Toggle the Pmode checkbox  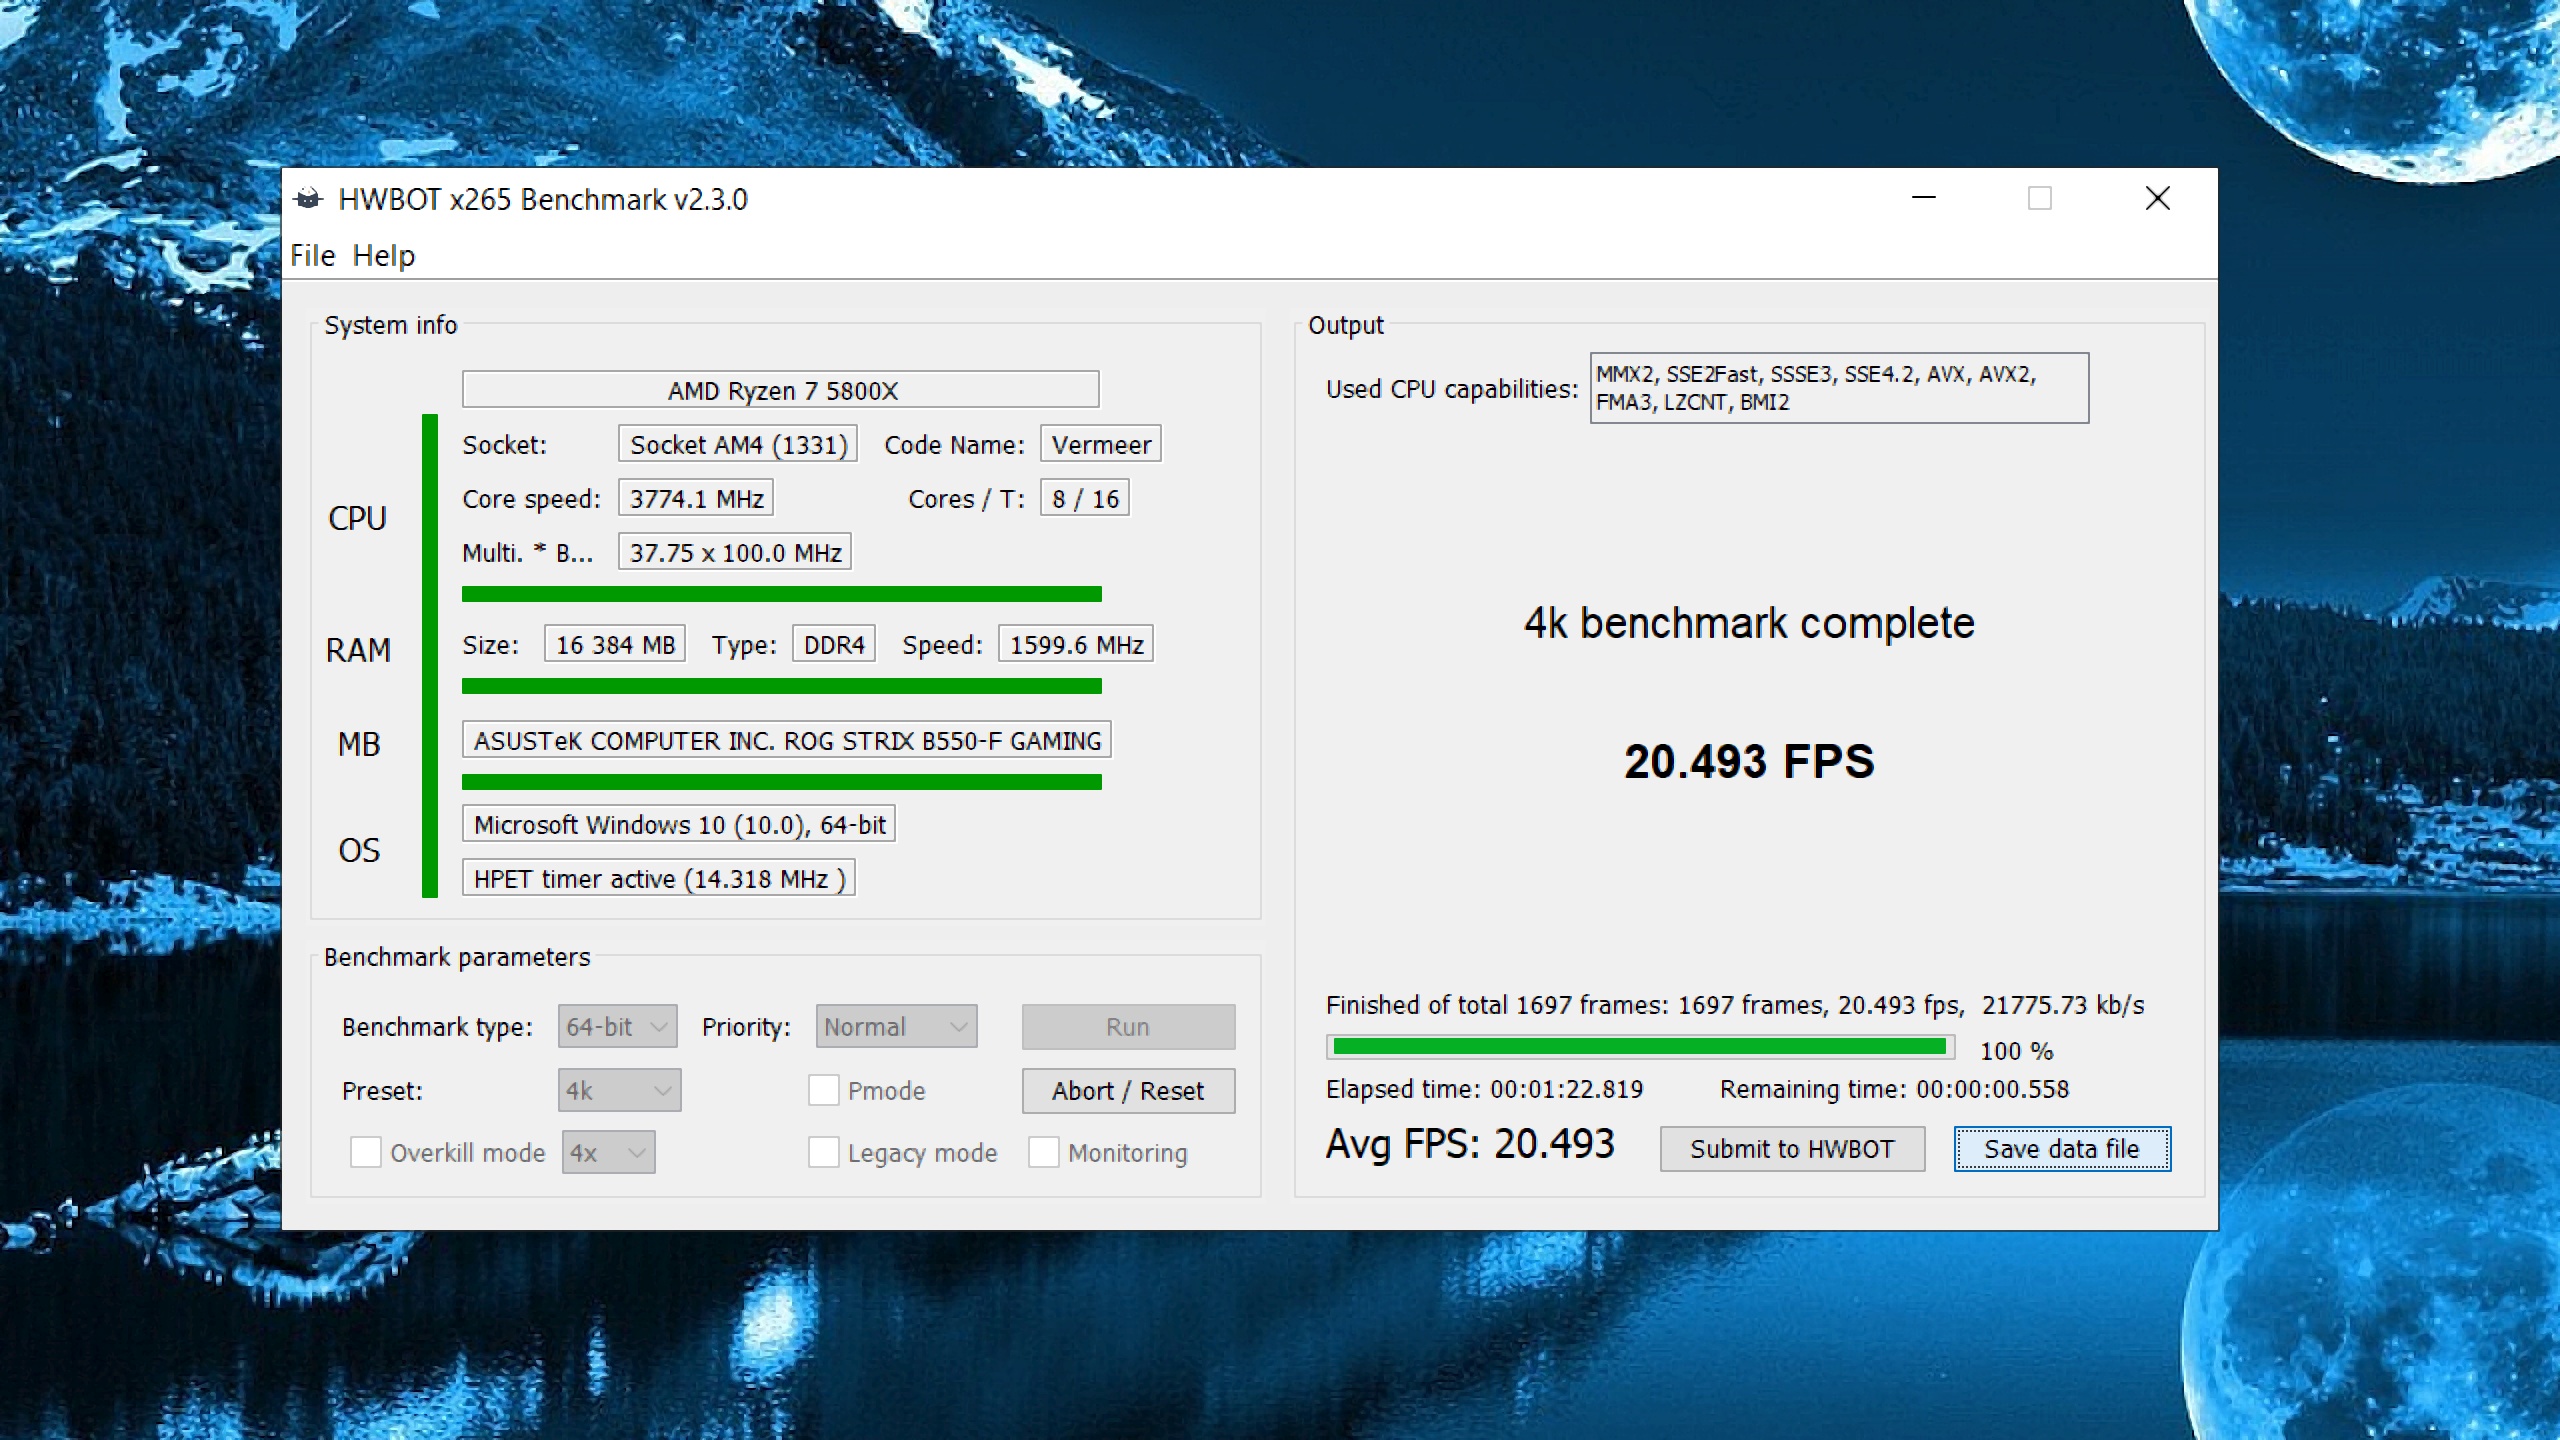(824, 1090)
